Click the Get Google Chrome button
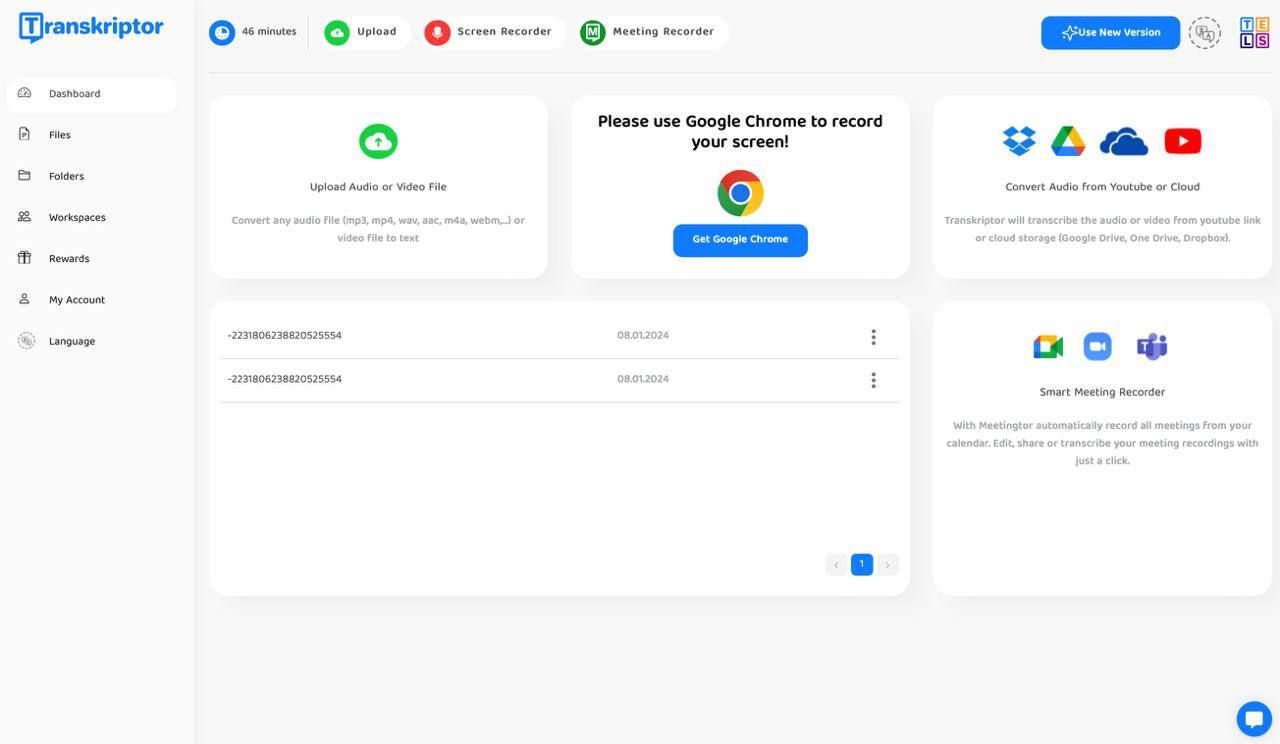 (x=739, y=240)
